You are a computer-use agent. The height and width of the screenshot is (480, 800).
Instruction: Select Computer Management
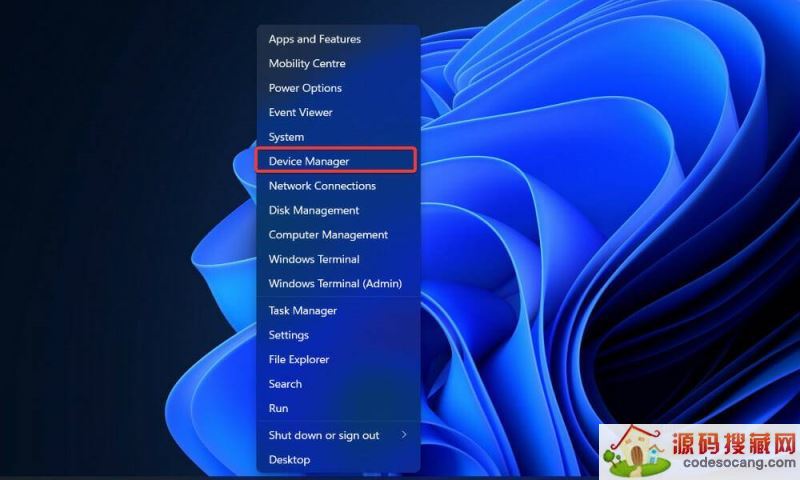point(328,235)
